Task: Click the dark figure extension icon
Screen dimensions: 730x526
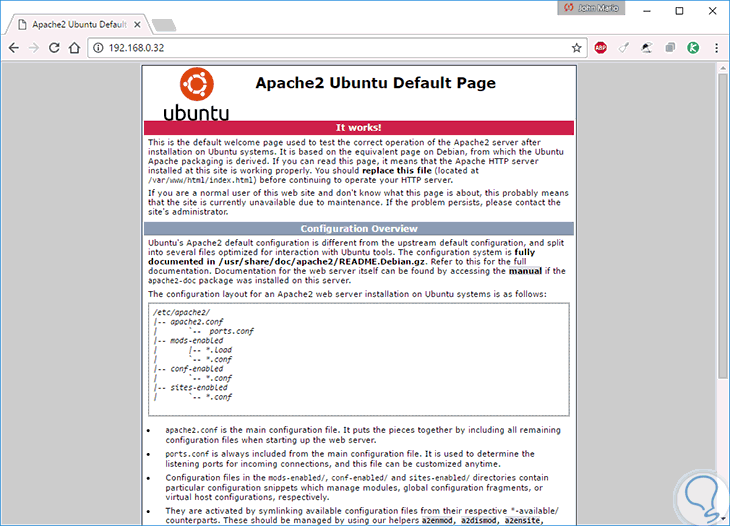Action: [647, 47]
